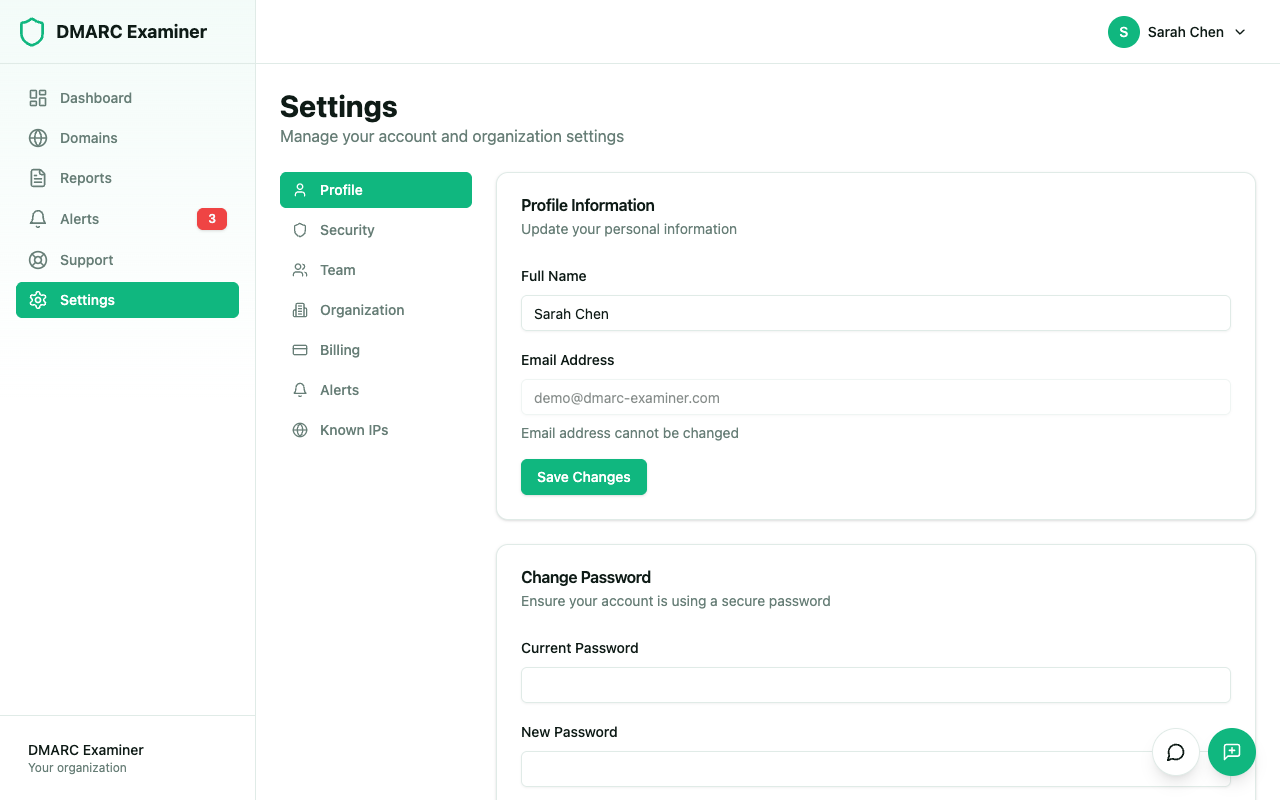Click the Reports document icon
The height and width of the screenshot is (800, 1280).
click(38, 178)
